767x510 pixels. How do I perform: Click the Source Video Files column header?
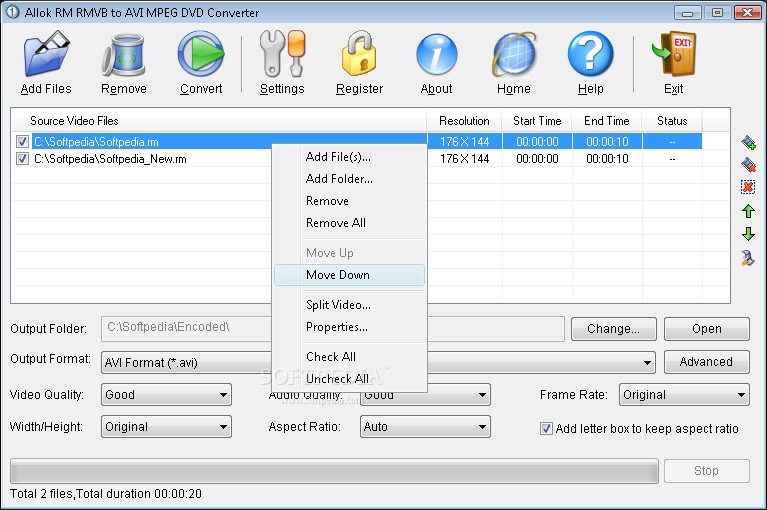[x=219, y=121]
